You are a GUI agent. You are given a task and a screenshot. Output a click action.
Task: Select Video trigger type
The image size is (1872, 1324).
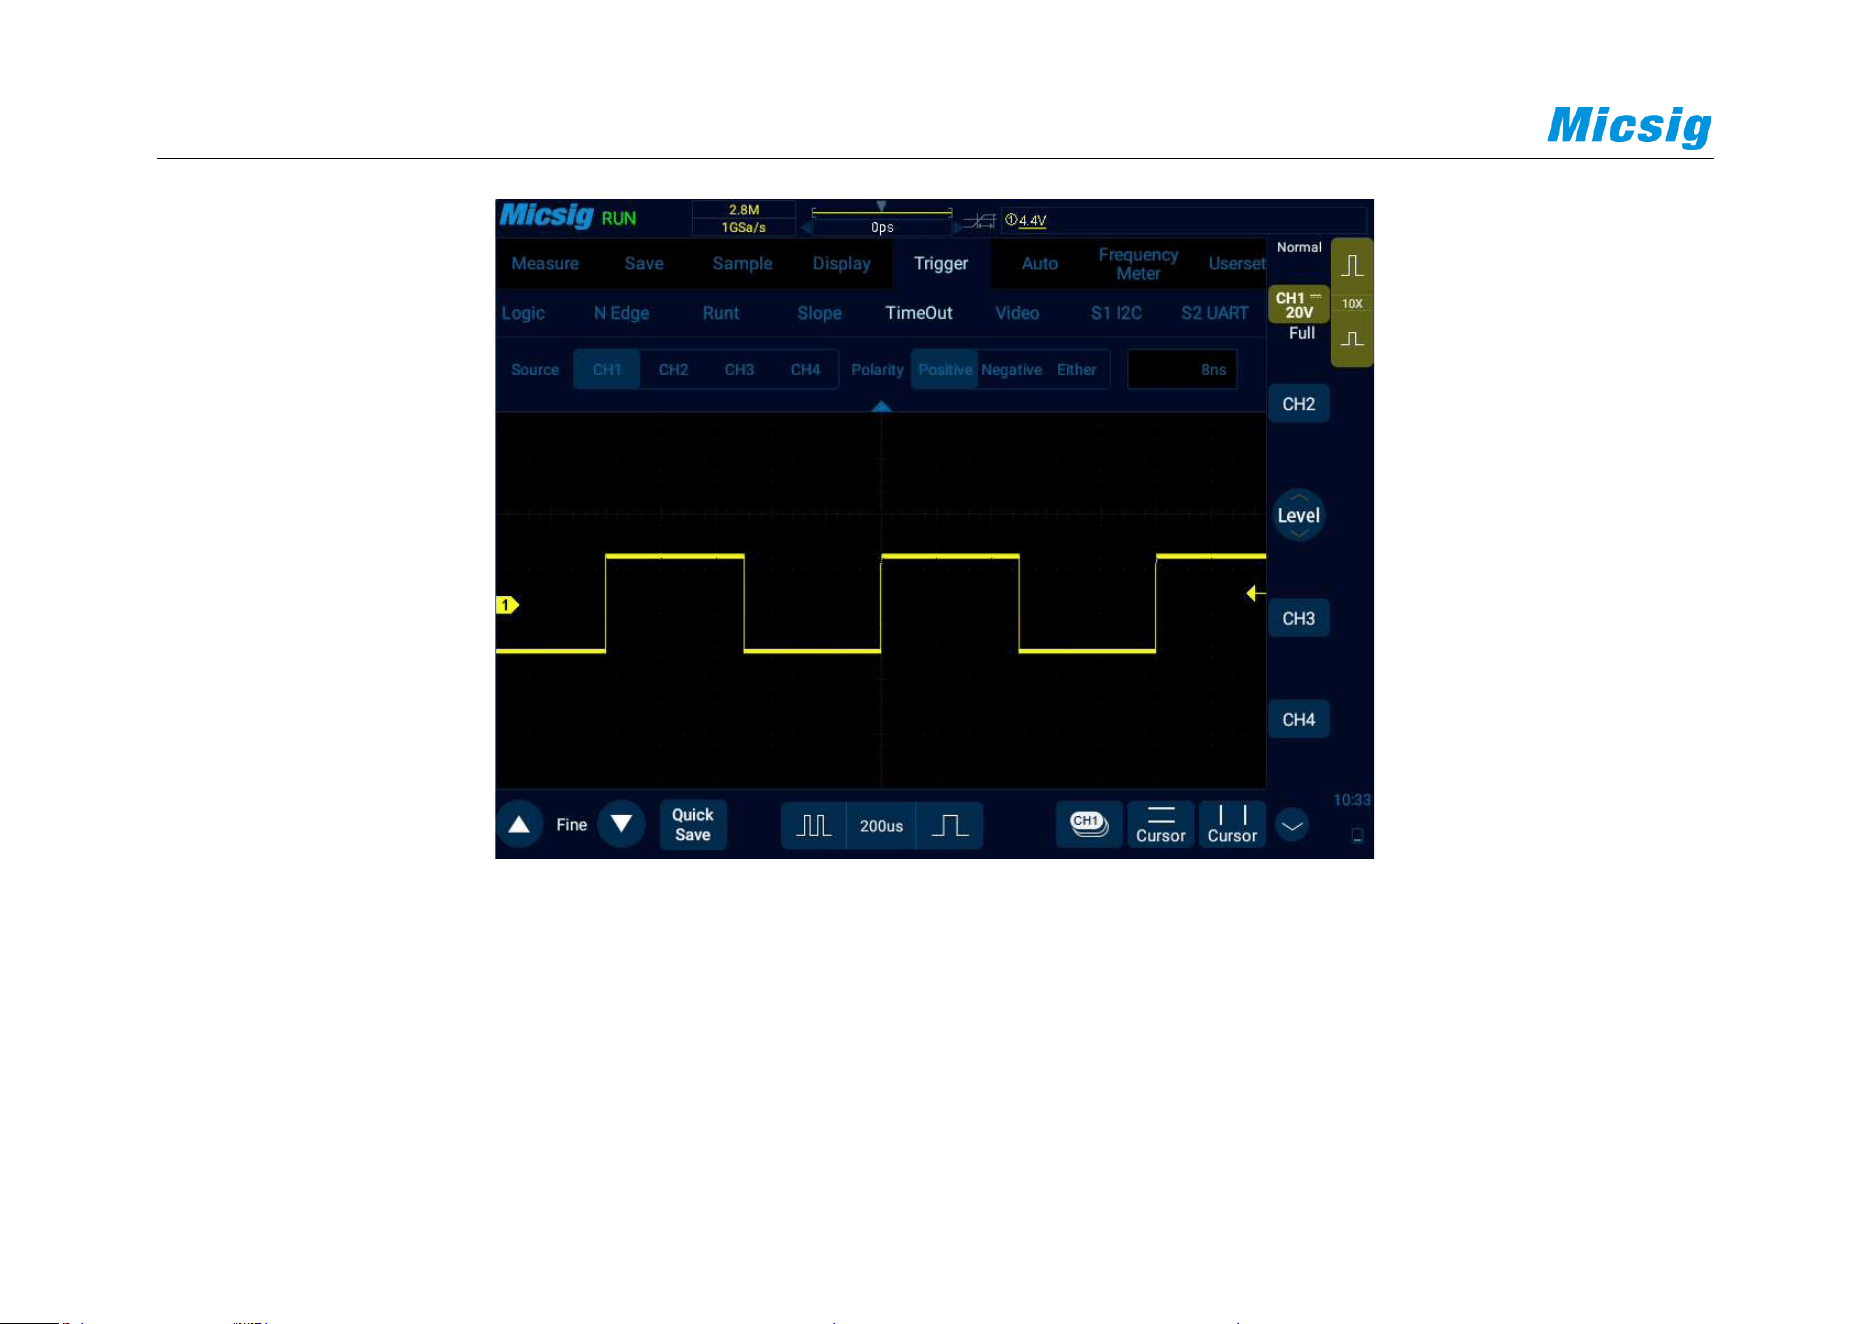click(x=1017, y=313)
